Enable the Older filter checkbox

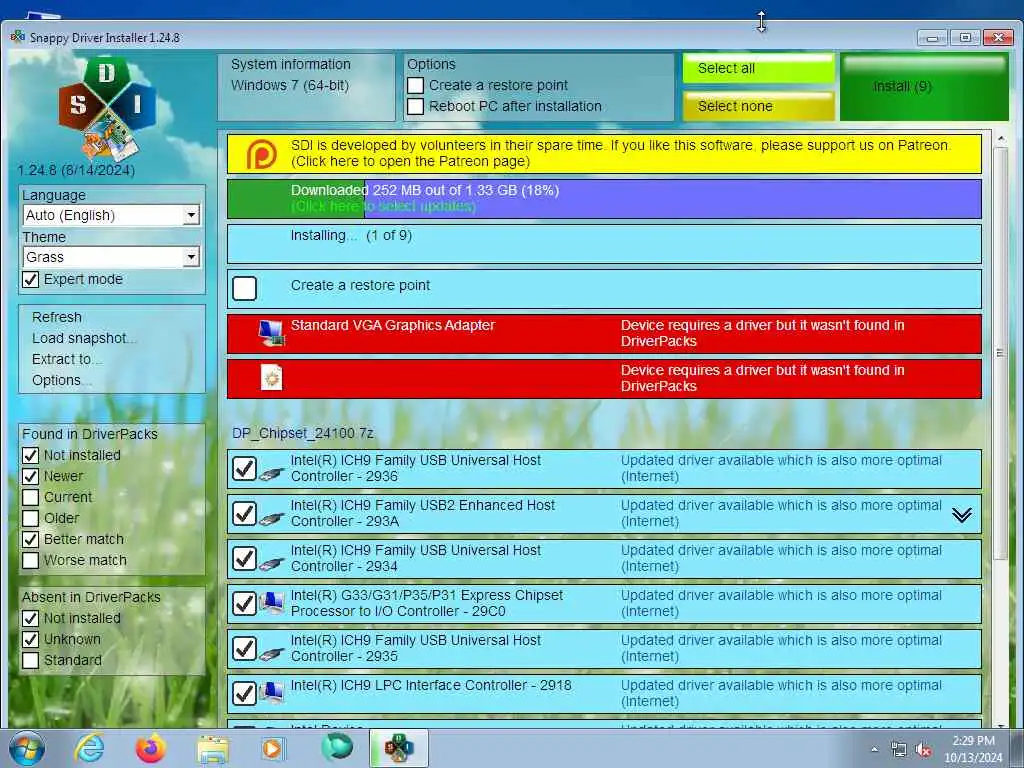[x=31, y=519]
